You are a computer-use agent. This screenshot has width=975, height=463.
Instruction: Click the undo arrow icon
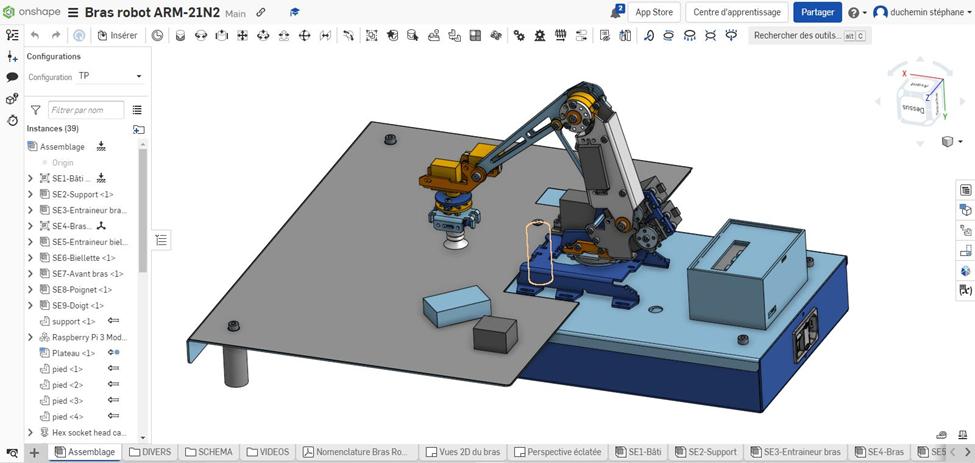pos(35,35)
